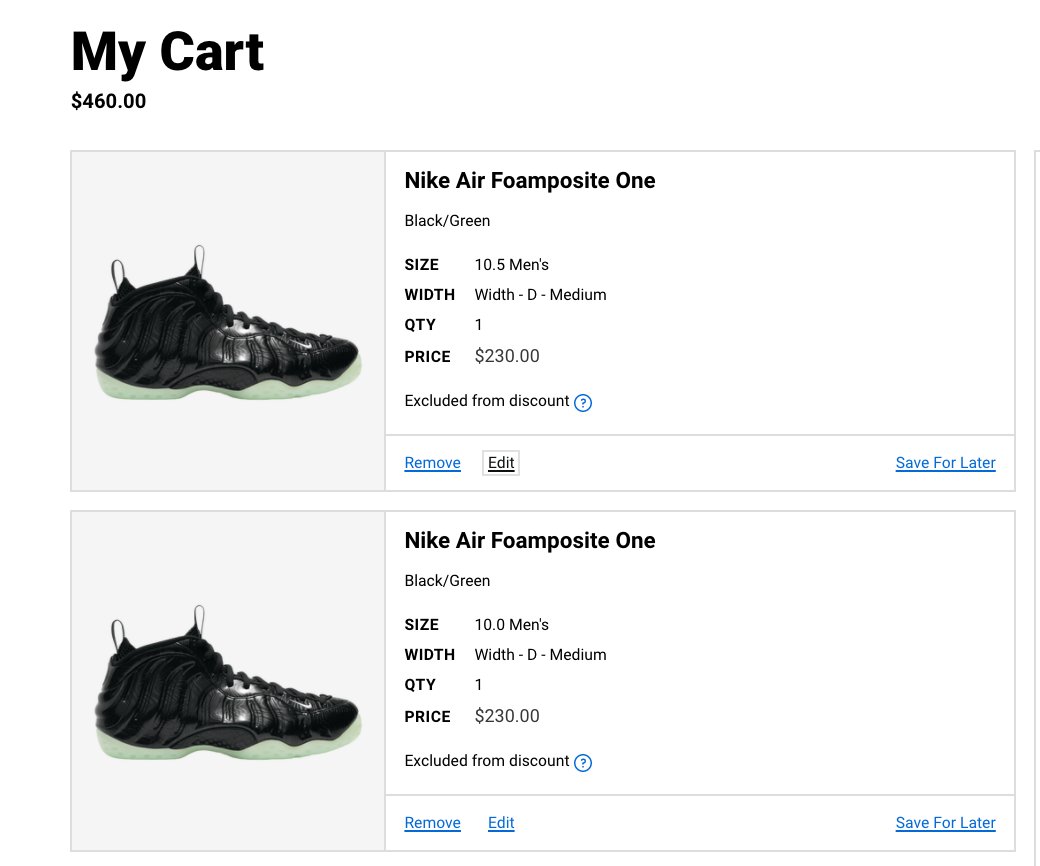Click the product title of the size 10.0 item
Image resolution: width=1040 pixels, height=866 pixels.
tap(530, 541)
